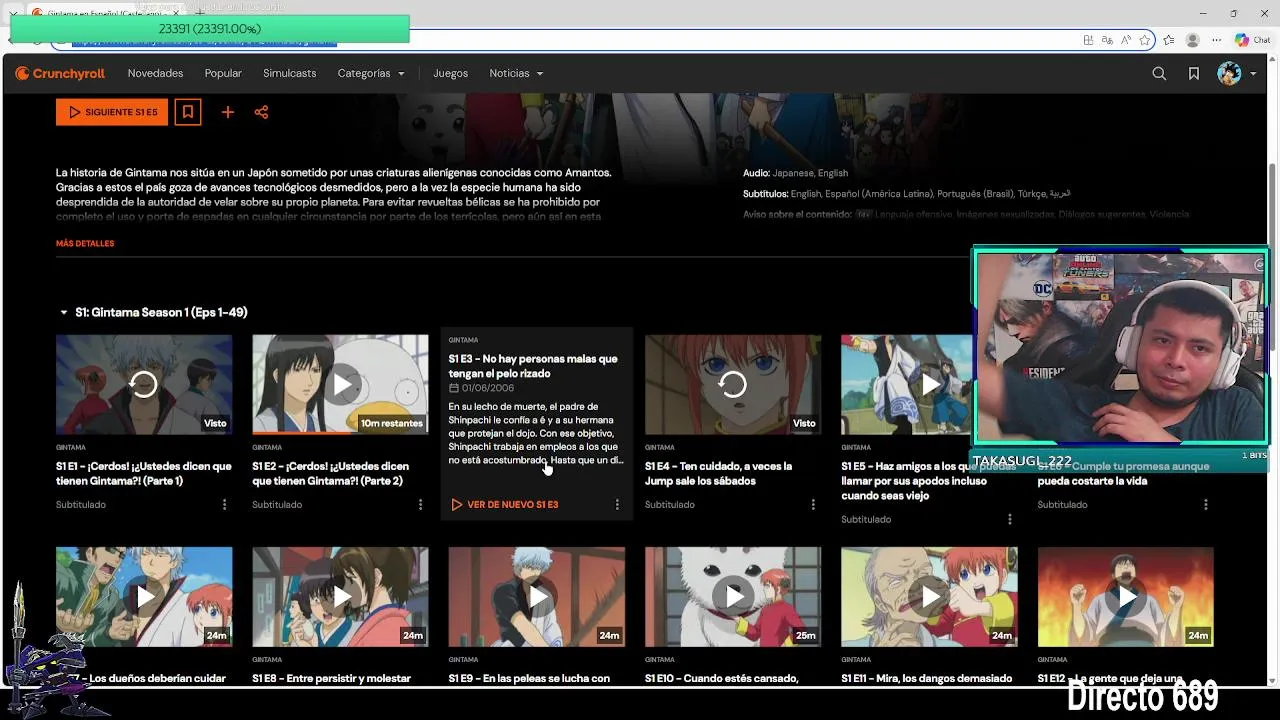Open S1 E1 episode title link

(144, 473)
